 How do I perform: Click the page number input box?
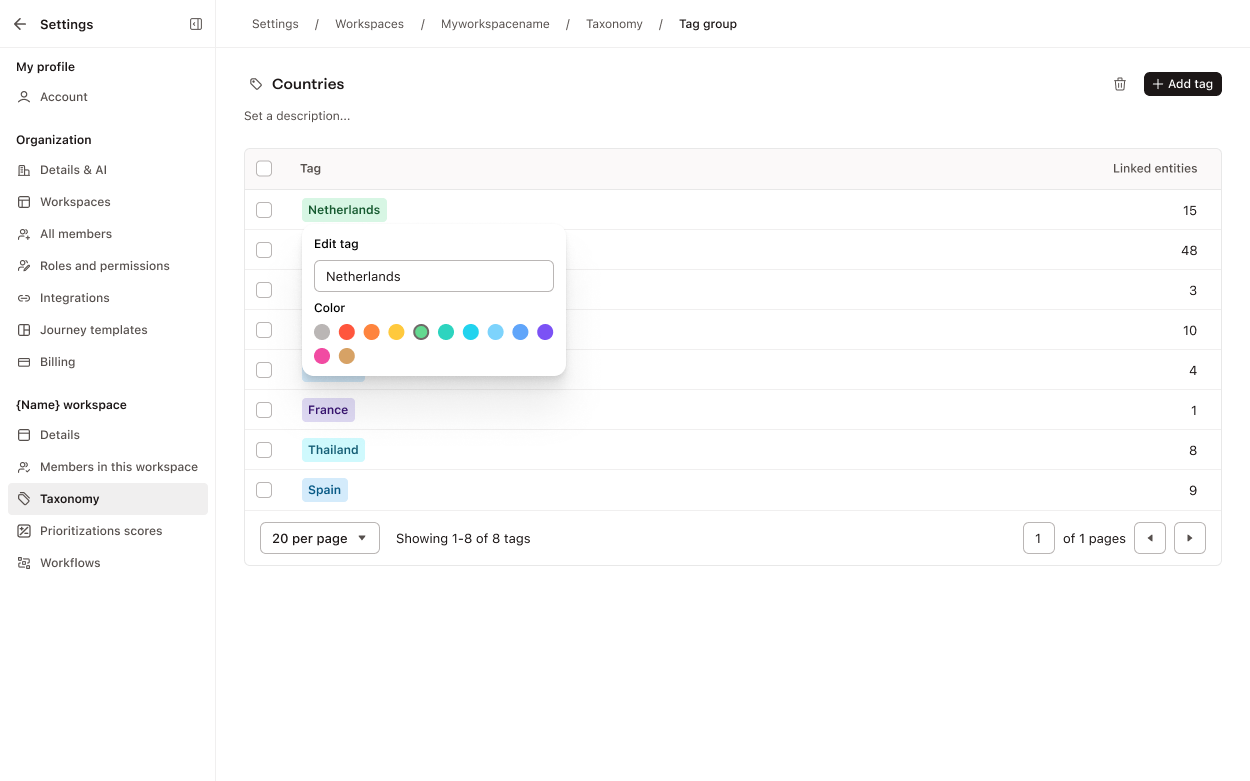(x=1039, y=538)
